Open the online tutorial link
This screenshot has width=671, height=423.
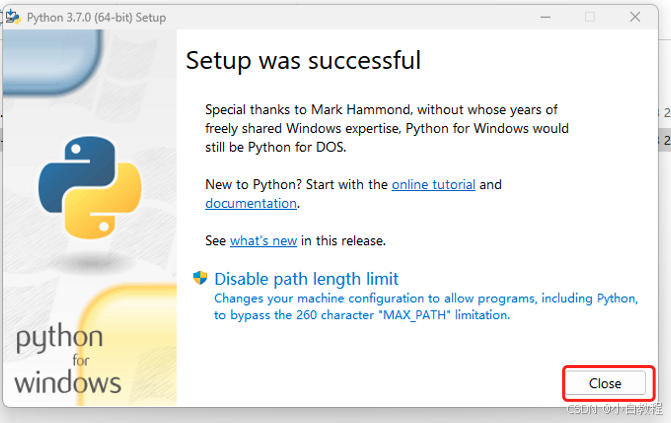click(433, 185)
